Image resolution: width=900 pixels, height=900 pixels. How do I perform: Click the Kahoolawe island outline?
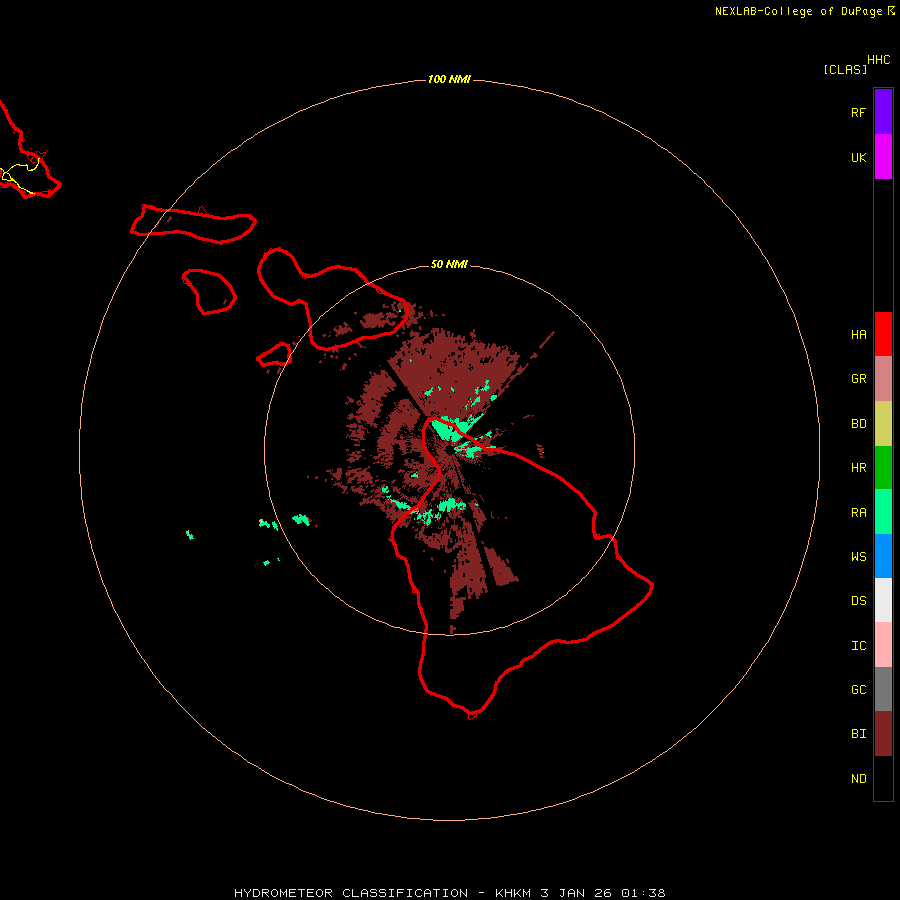coord(274,355)
